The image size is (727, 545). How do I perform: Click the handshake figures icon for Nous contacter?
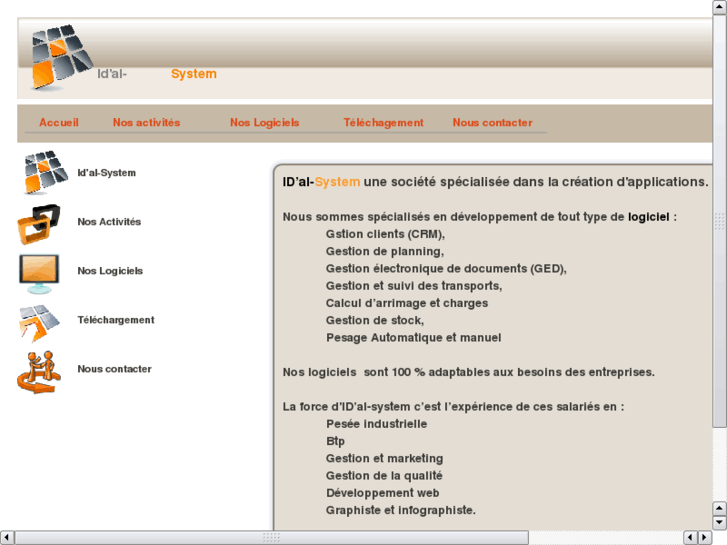(39, 372)
